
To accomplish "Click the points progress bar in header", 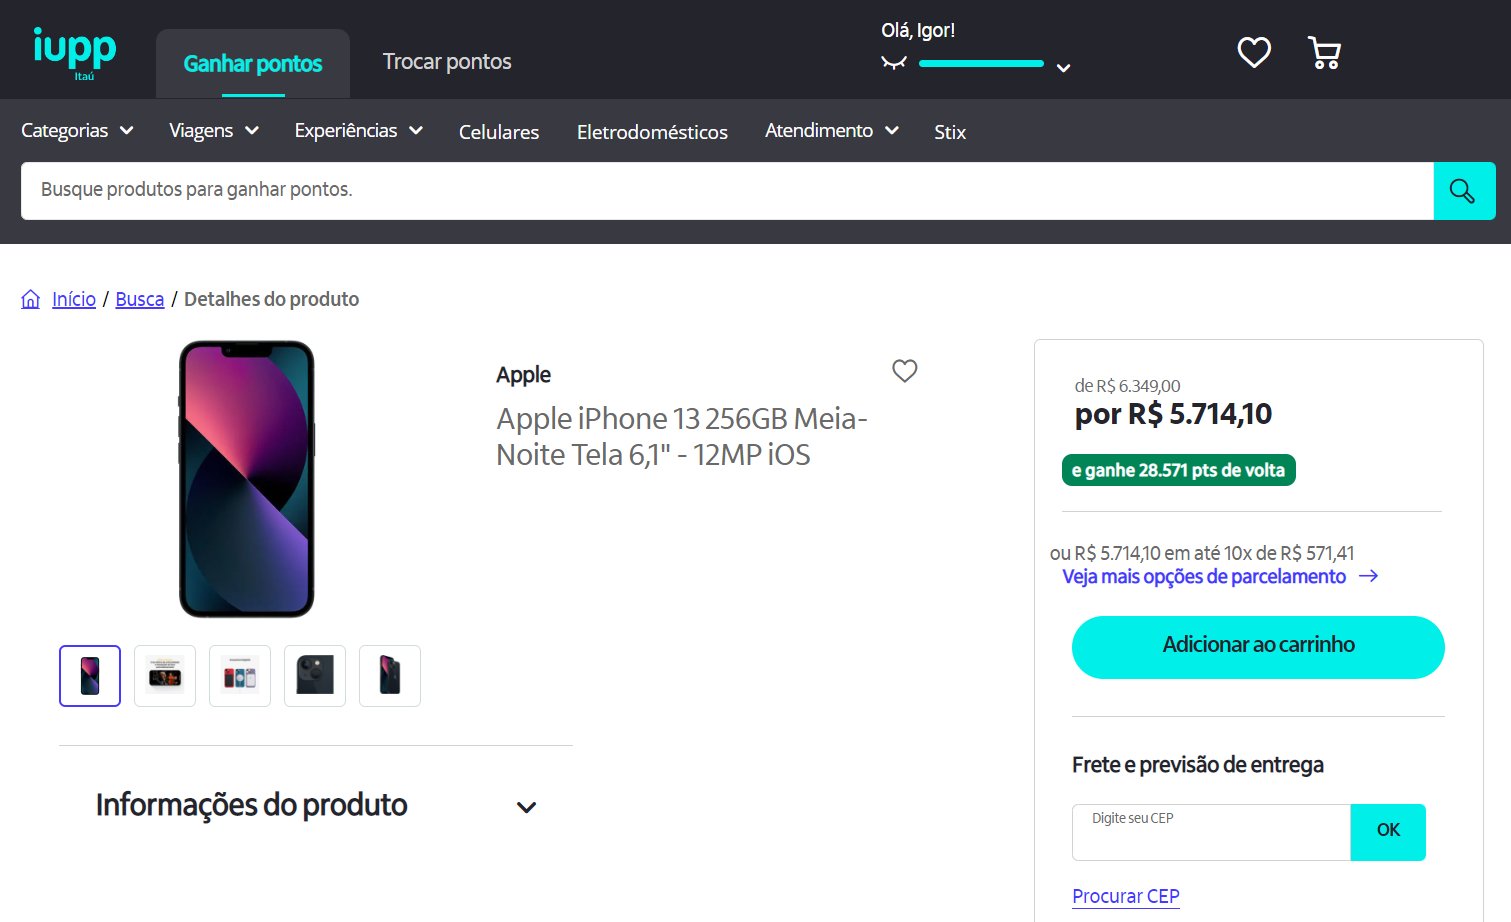I will 981,64.
